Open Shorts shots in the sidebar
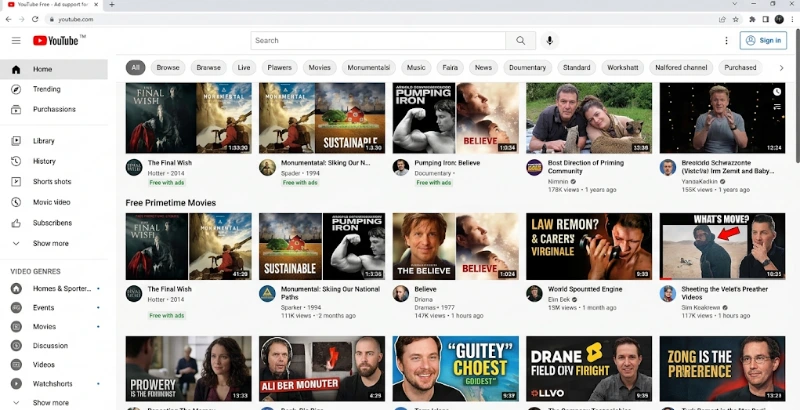This screenshot has height=410, width=800. [54, 182]
